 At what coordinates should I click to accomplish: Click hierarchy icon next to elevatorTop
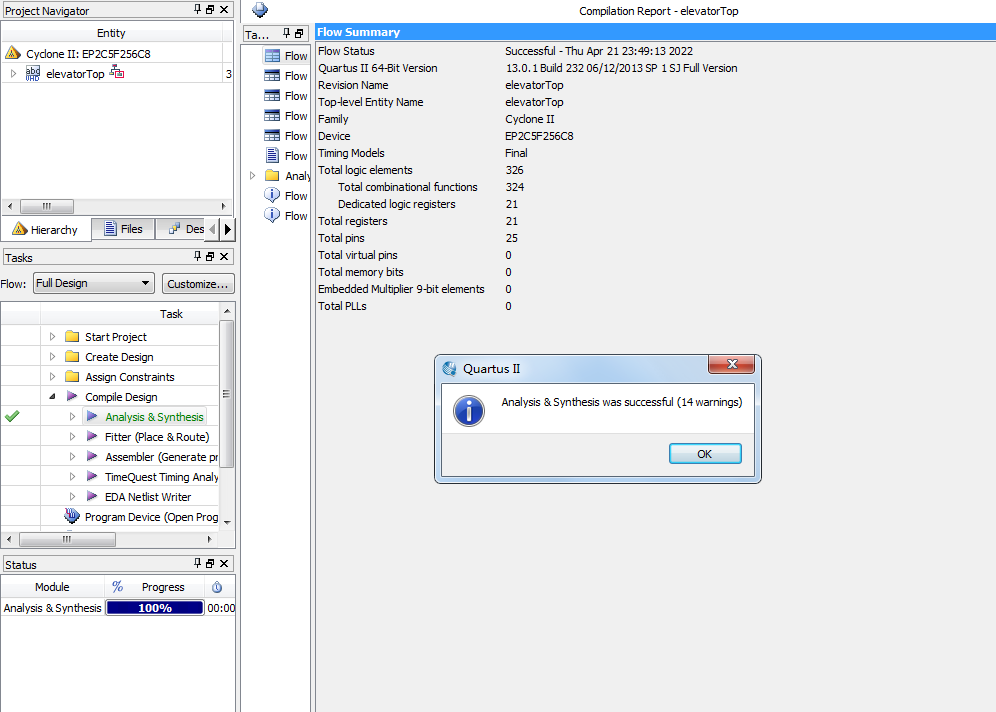(117, 72)
